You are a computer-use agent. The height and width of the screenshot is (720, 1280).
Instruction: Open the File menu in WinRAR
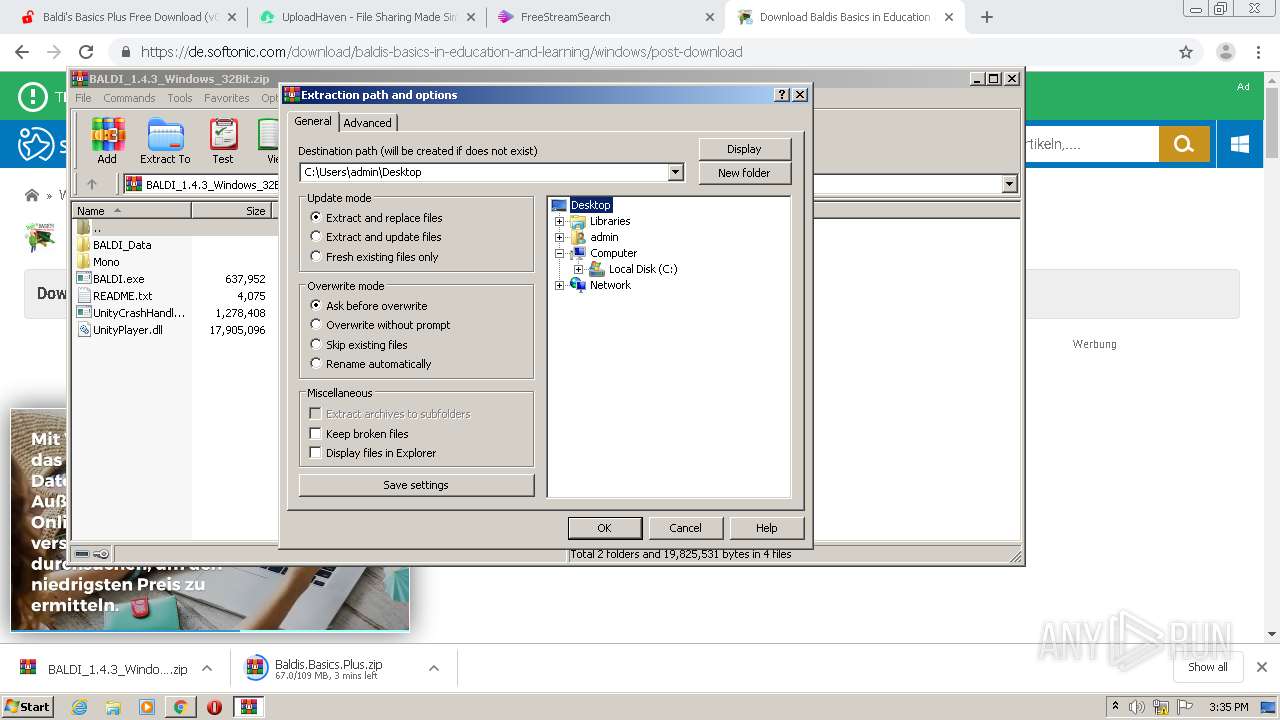(83, 98)
